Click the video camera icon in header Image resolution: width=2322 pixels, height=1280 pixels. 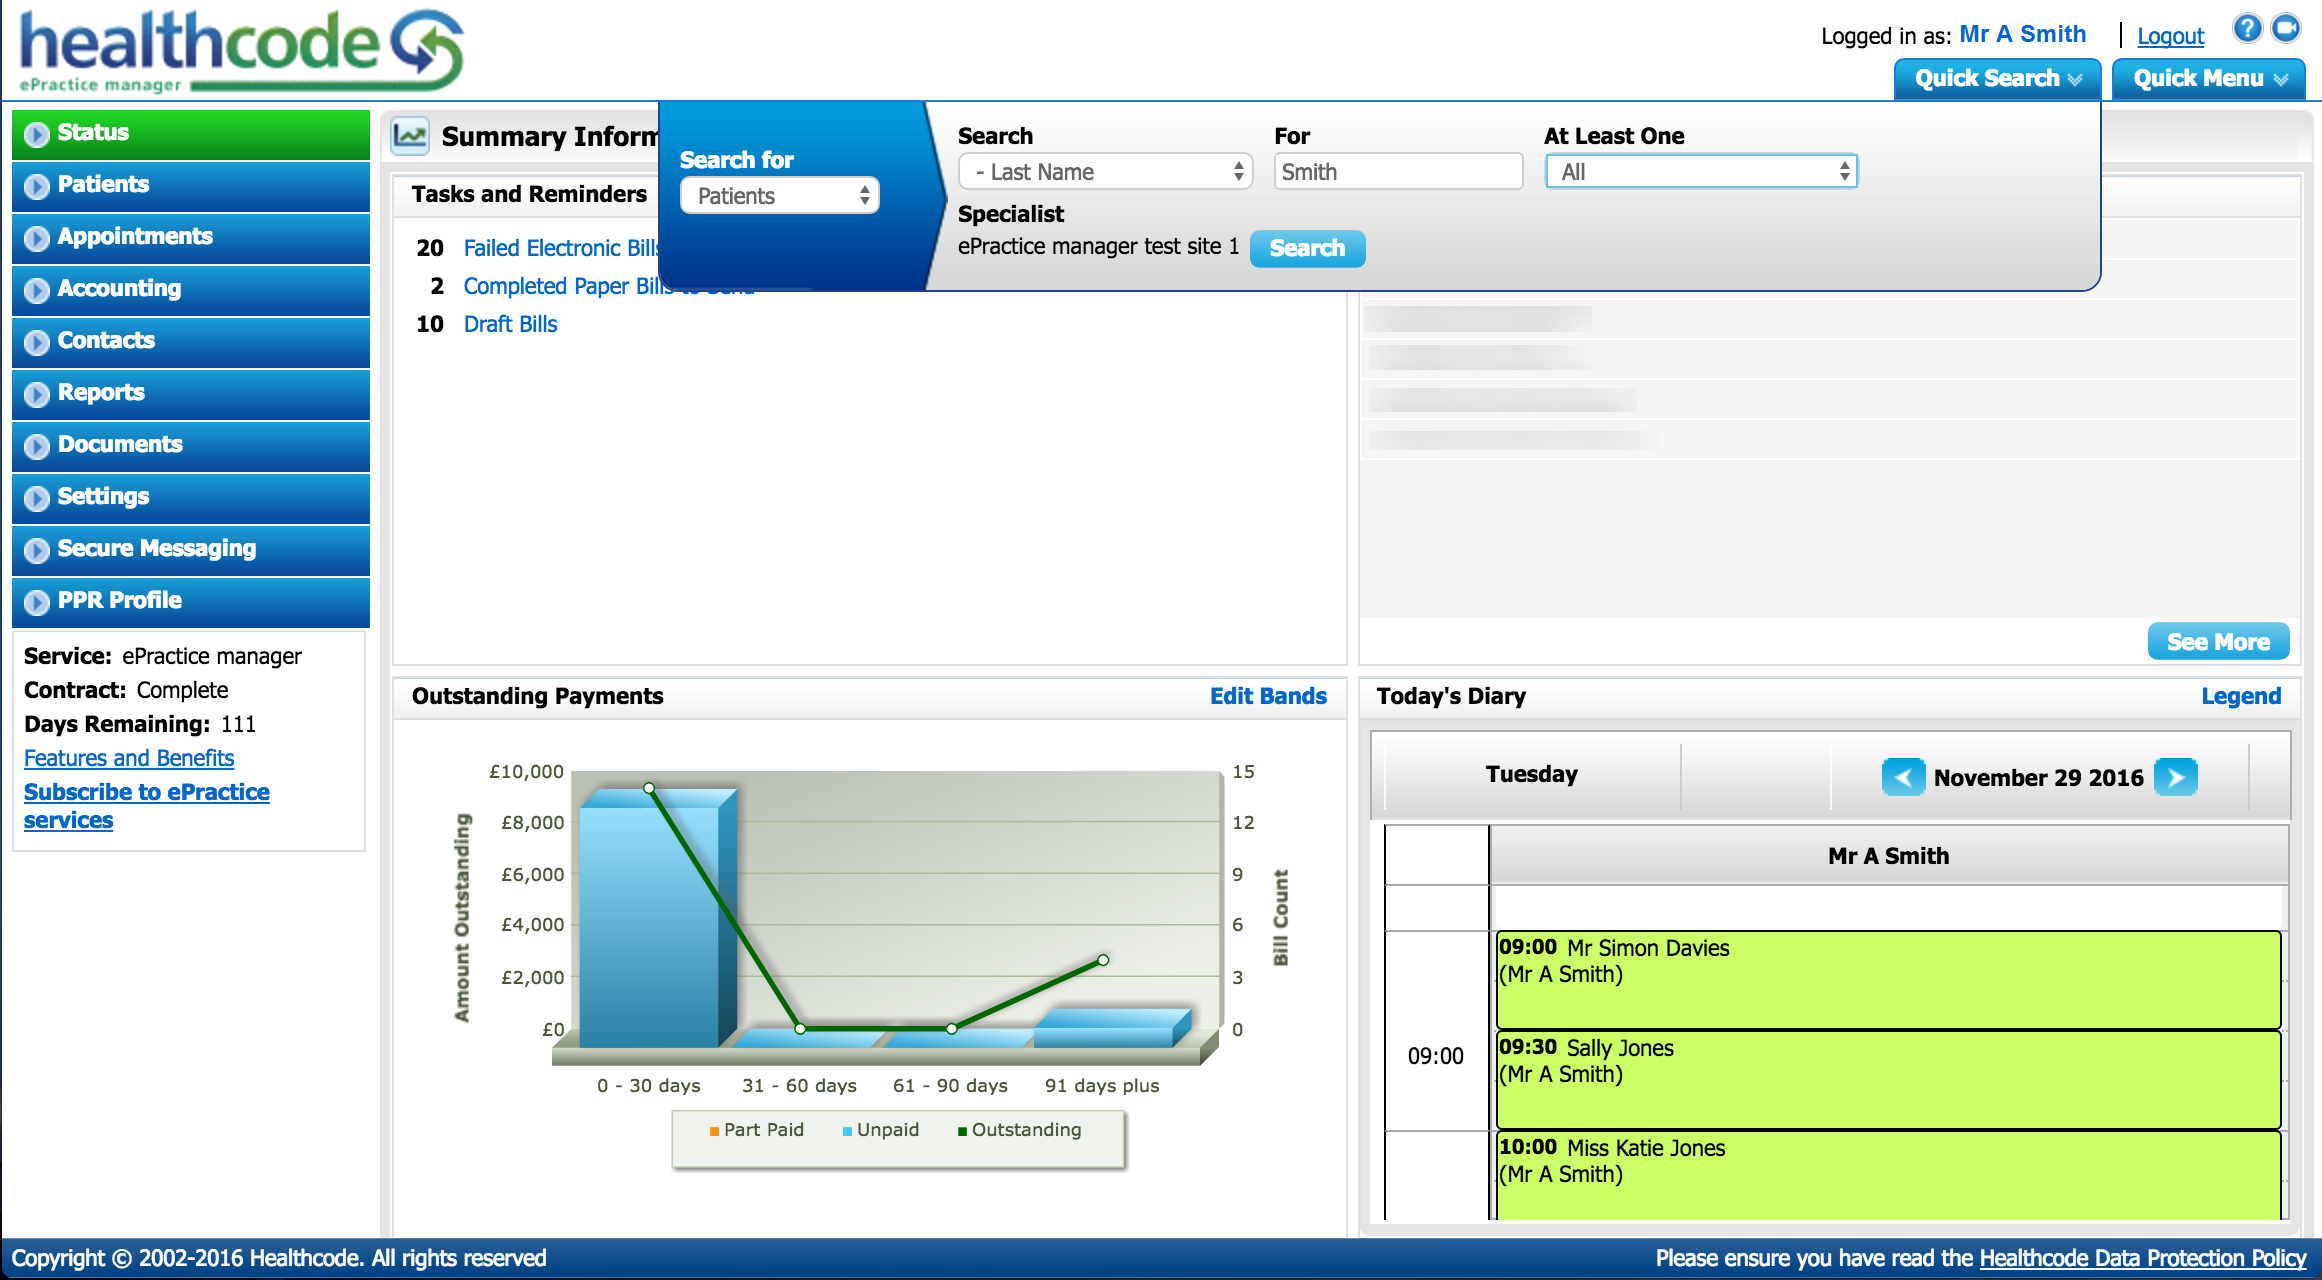click(x=2286, y=28)
